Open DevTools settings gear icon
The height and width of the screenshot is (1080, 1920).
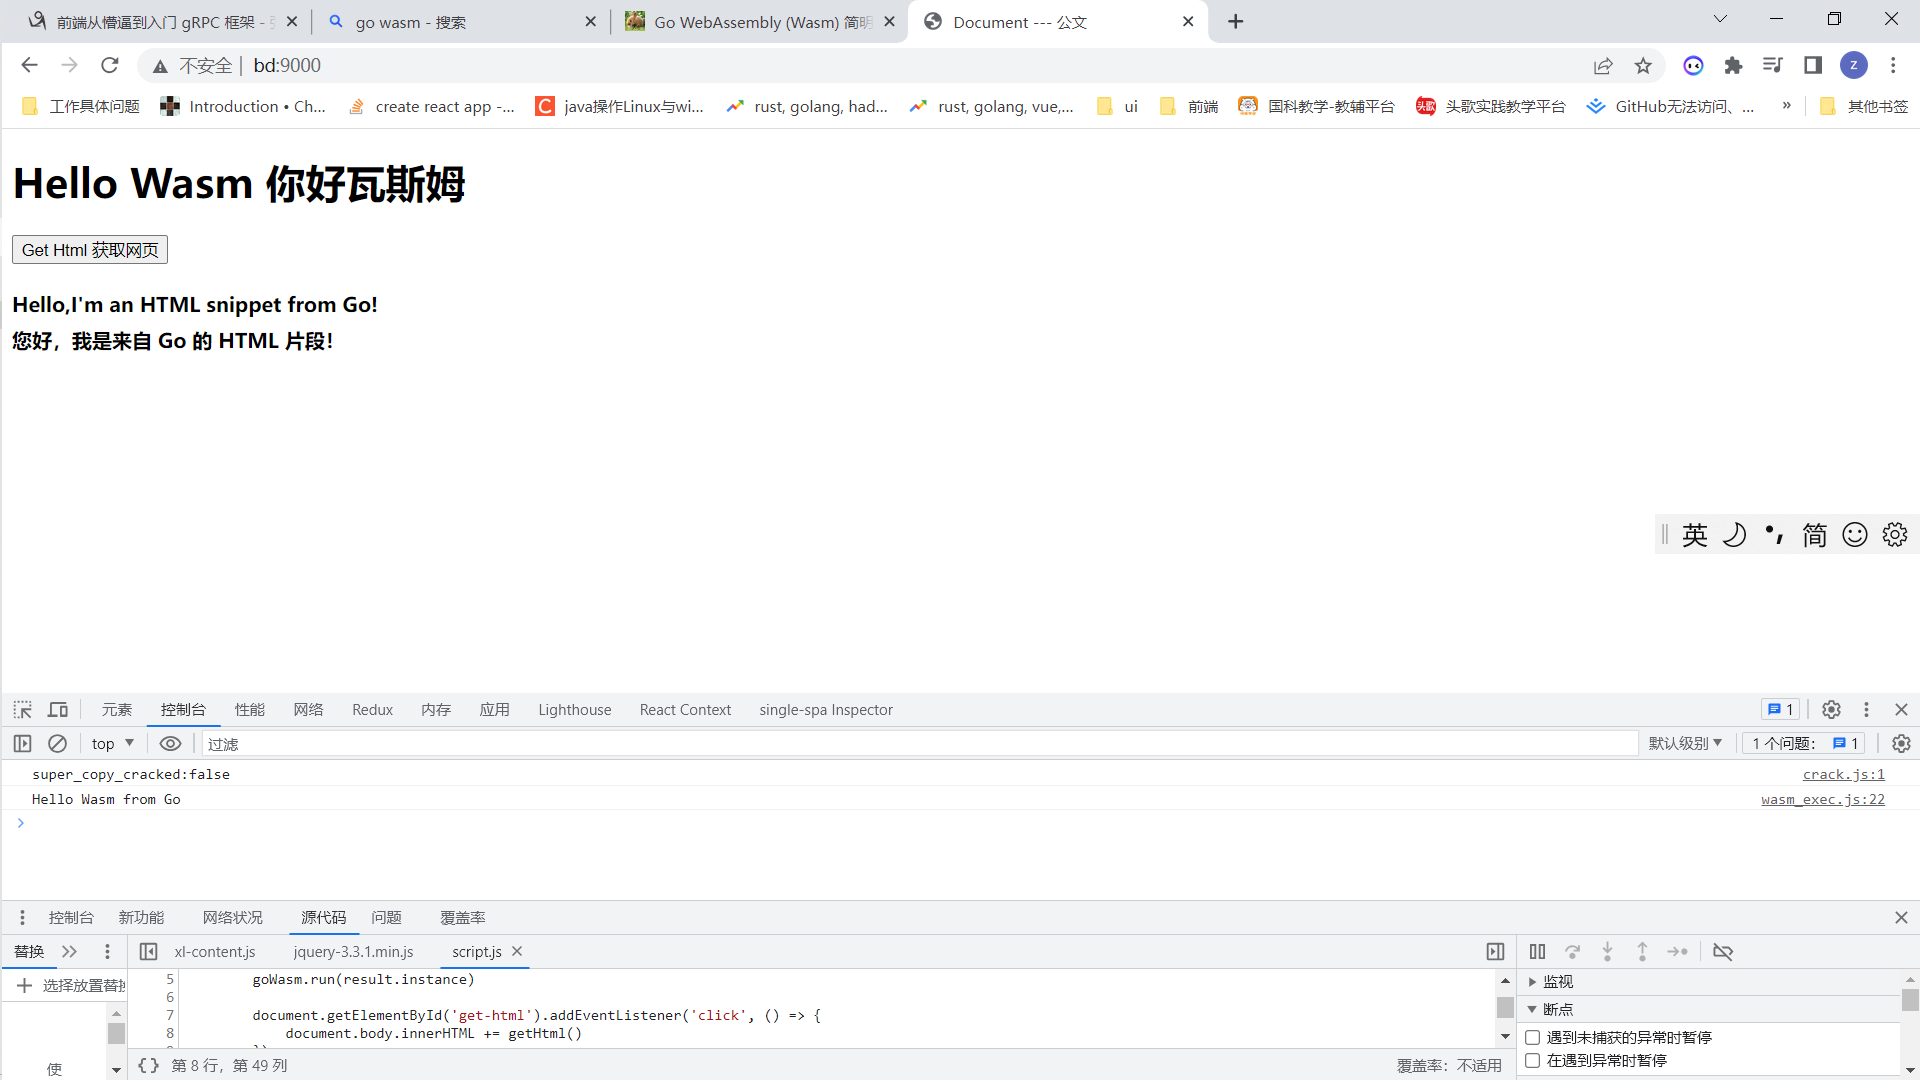pos(1831,710)
